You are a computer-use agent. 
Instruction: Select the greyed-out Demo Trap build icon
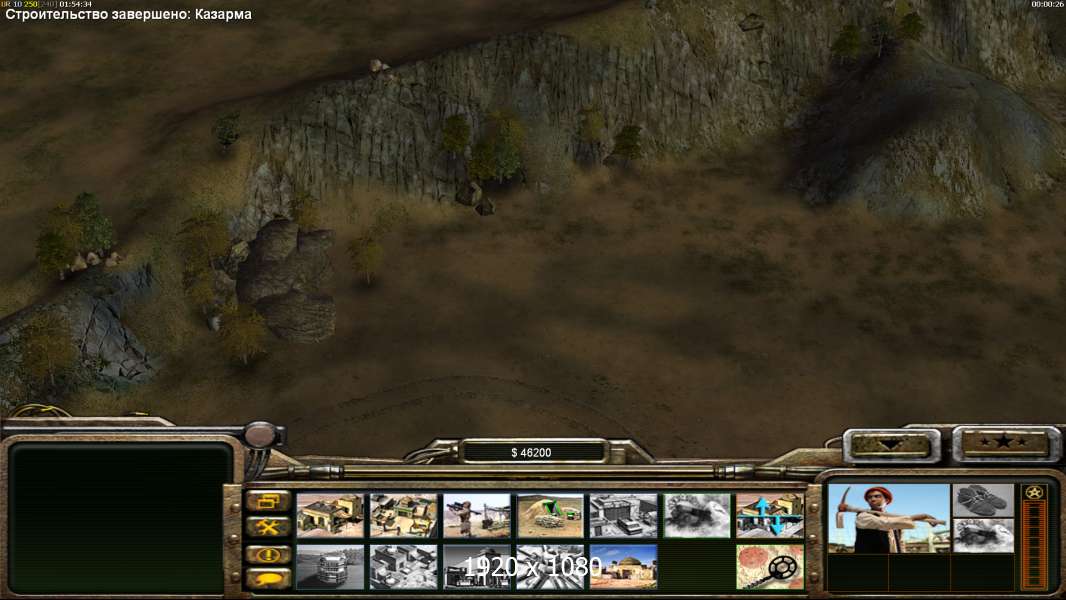(x=697, y=516)
